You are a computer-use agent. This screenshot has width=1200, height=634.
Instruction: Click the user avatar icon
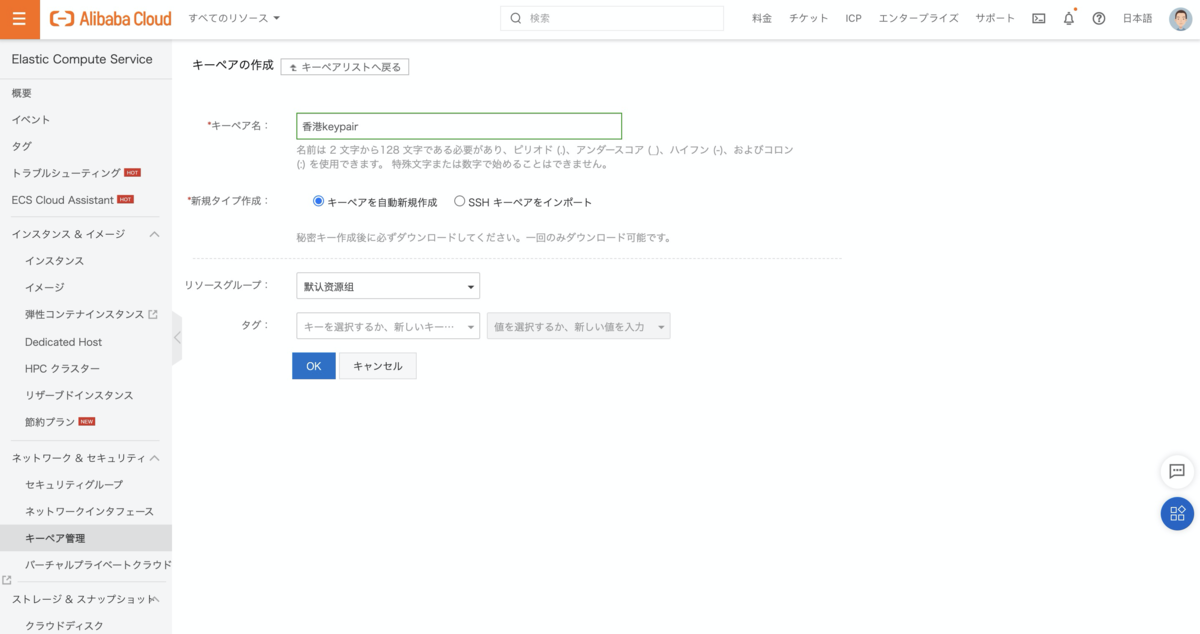1180,18
